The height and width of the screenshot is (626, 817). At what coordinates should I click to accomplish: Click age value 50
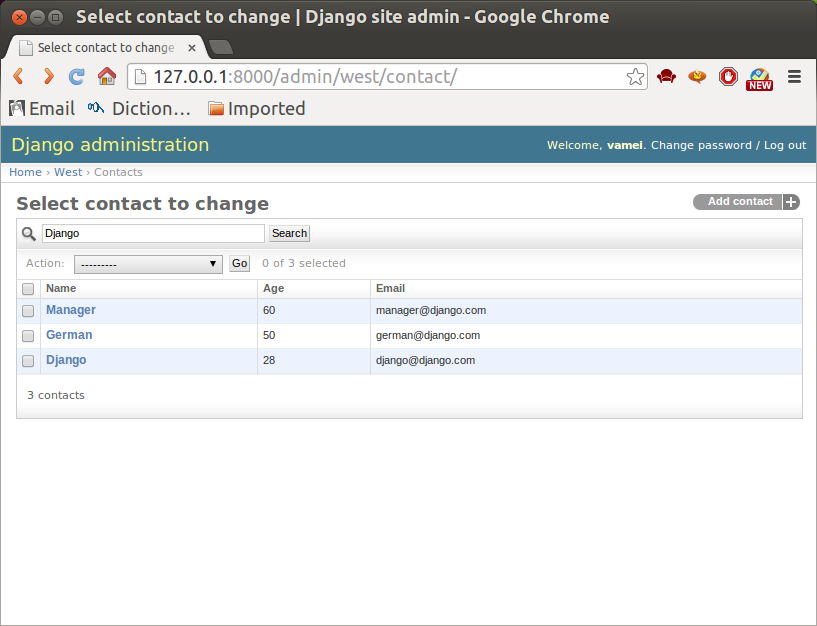pos(269,335)
